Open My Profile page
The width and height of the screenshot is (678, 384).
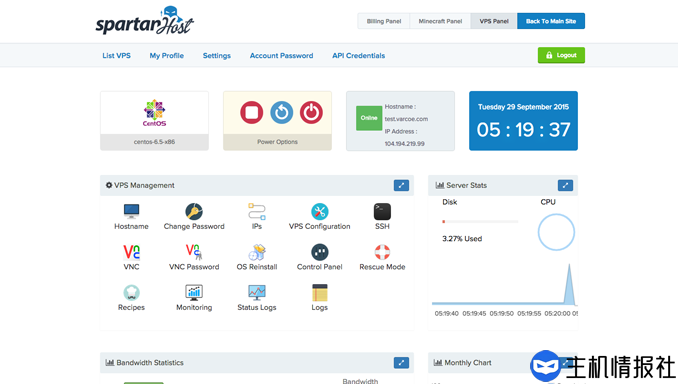tap(166, 55)
